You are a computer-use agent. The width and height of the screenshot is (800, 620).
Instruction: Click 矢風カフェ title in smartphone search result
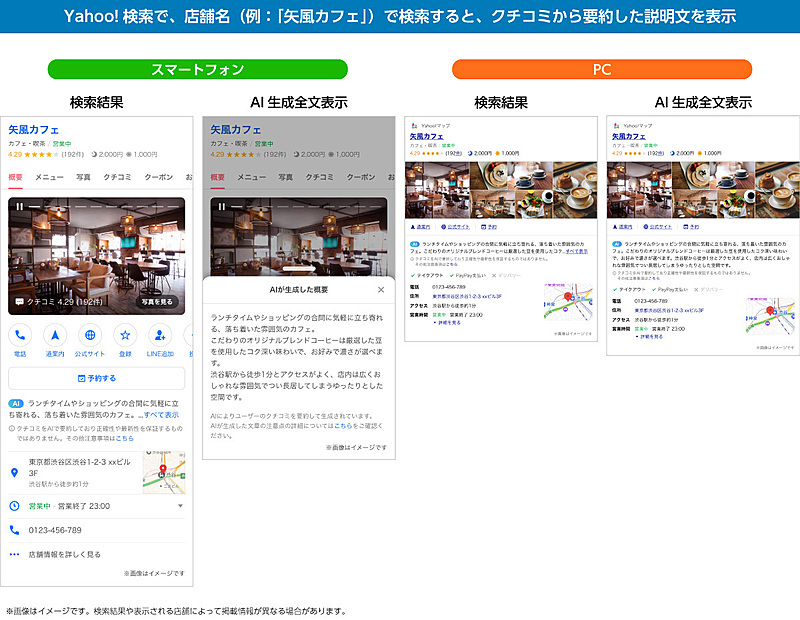click(33, 130)
